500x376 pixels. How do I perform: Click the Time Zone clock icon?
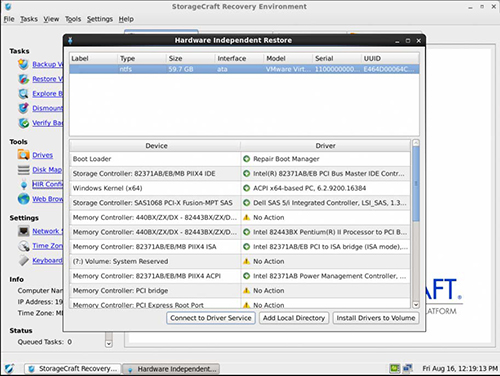[23, 246]
